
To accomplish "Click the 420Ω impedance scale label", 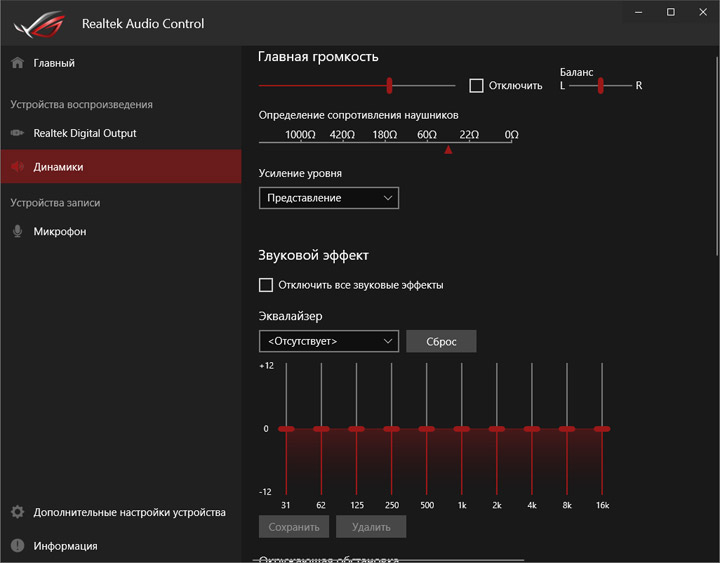I will pyautogui.click(x=342, y=135).
